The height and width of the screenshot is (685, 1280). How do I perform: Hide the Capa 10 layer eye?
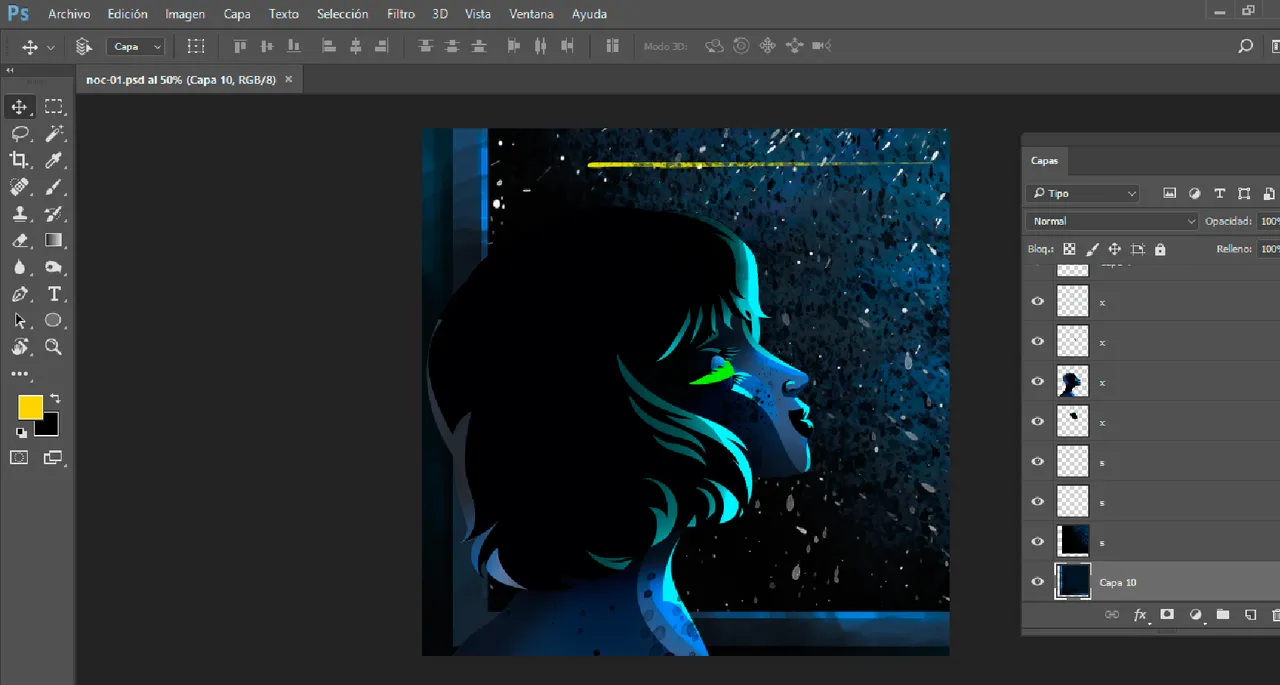(1037, 582)
